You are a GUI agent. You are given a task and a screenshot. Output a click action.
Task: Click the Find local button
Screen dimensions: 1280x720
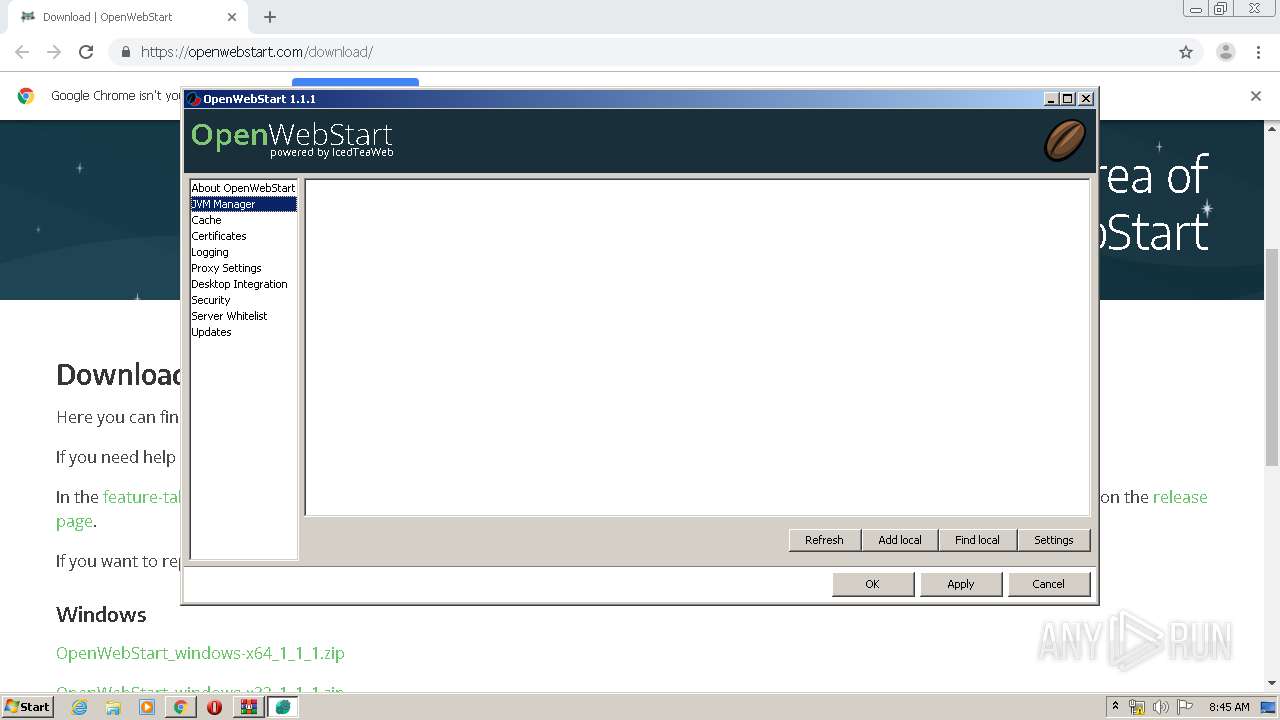(977, 540)
